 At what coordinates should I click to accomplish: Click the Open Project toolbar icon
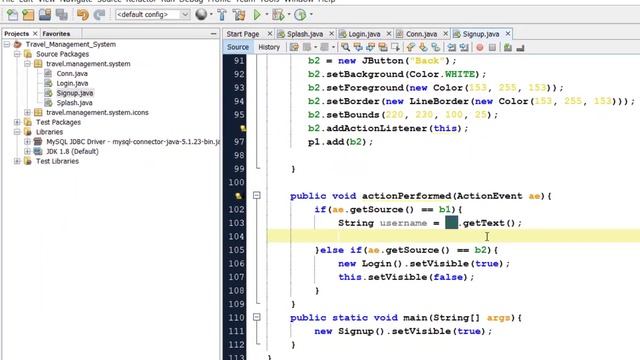(x=44, y=15)
